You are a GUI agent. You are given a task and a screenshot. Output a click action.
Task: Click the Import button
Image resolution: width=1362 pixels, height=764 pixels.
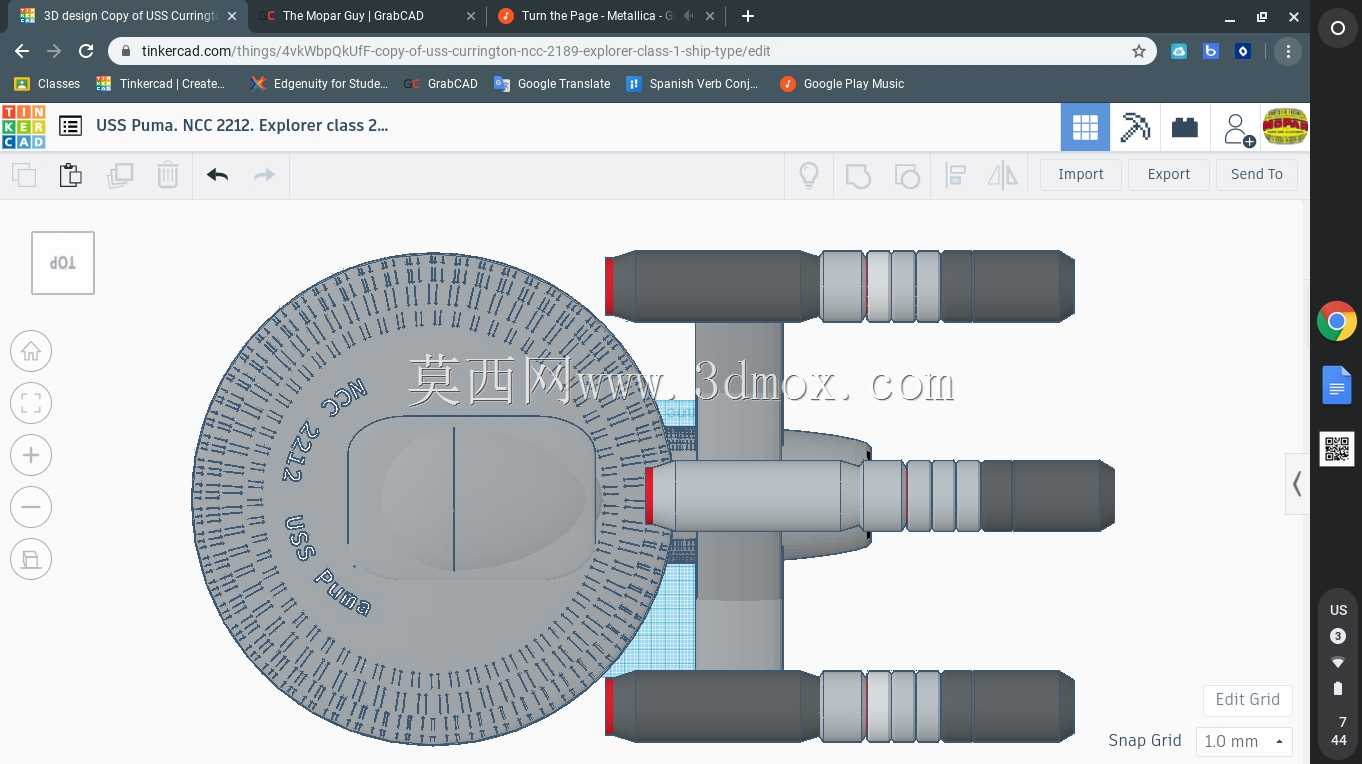[x=1081, y=174]
